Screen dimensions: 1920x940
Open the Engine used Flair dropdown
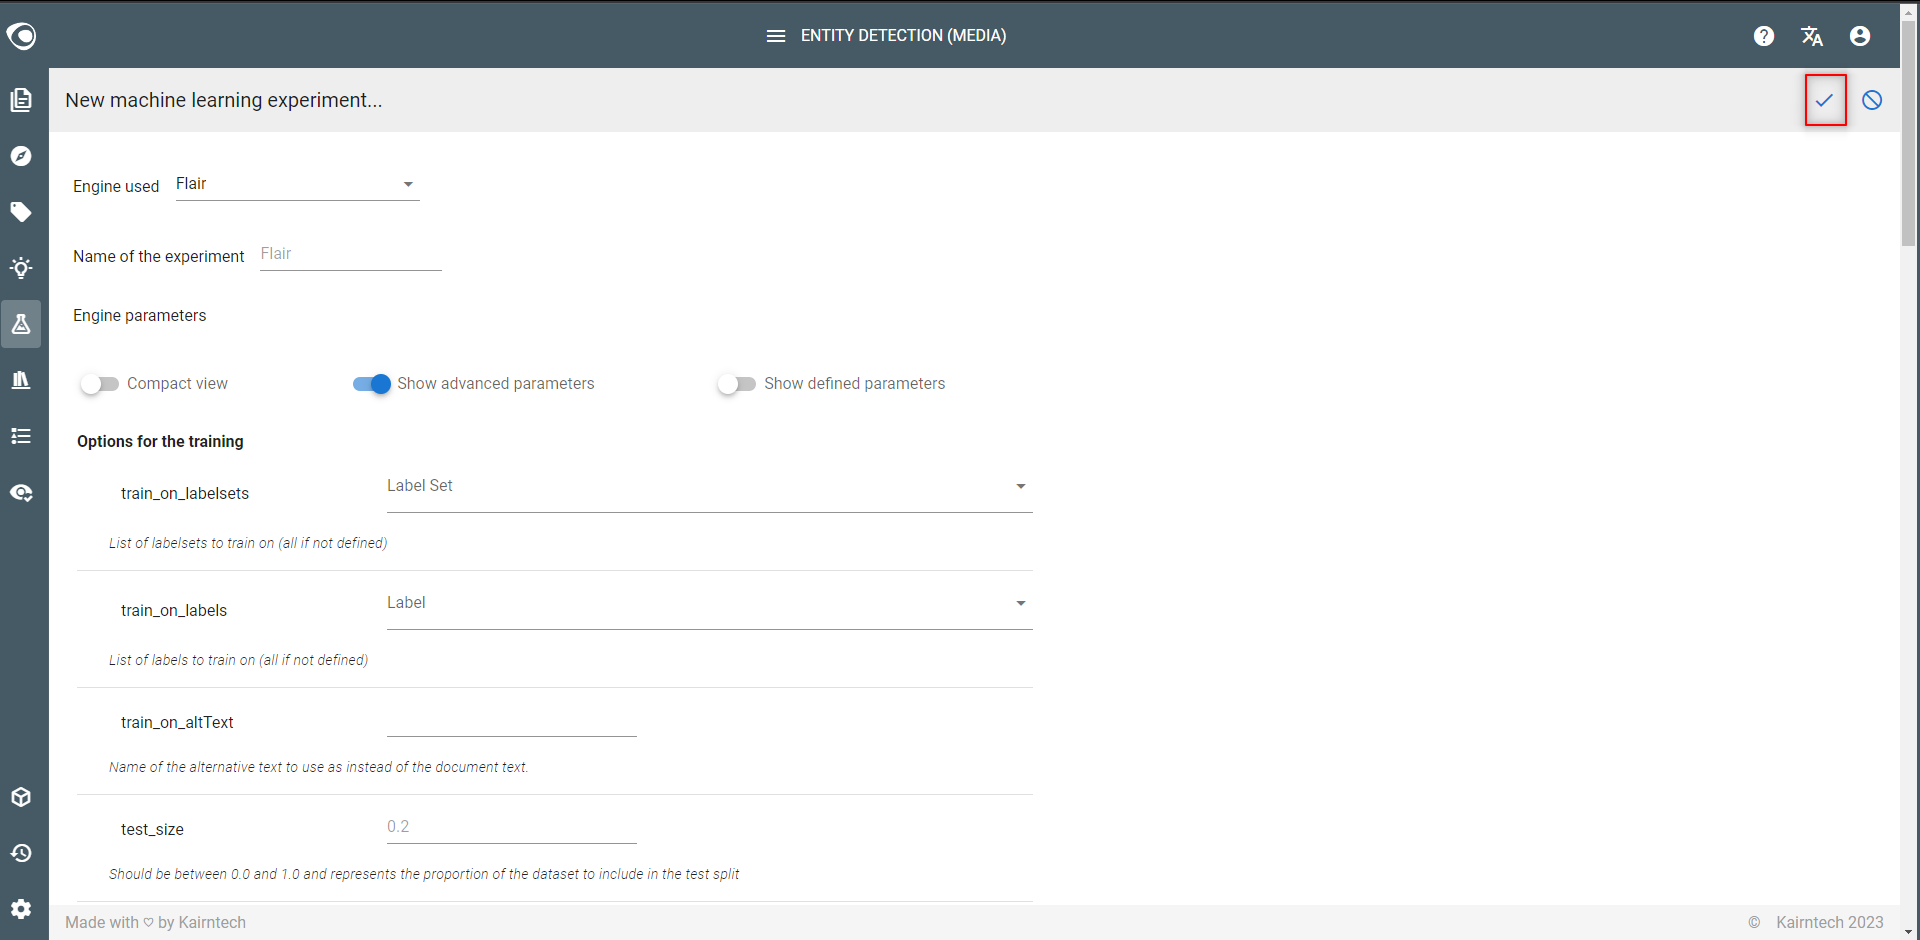tap(298, 185)
